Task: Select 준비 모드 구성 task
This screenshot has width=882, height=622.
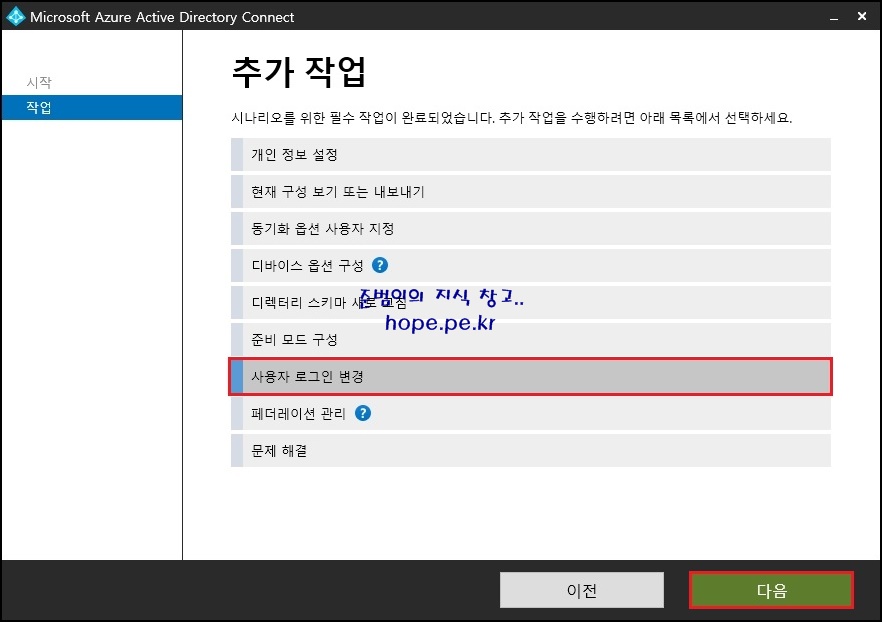Action: click(530, 340)
